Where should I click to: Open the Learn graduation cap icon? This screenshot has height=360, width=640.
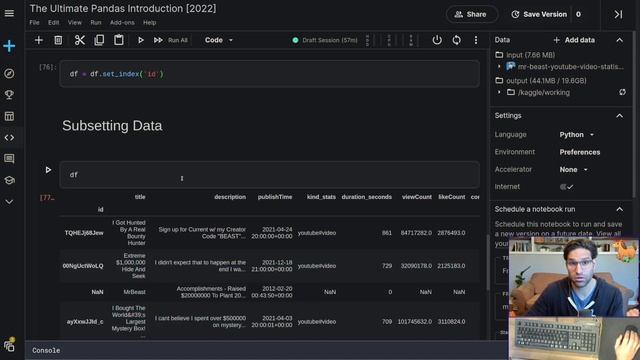pos(9,180)
